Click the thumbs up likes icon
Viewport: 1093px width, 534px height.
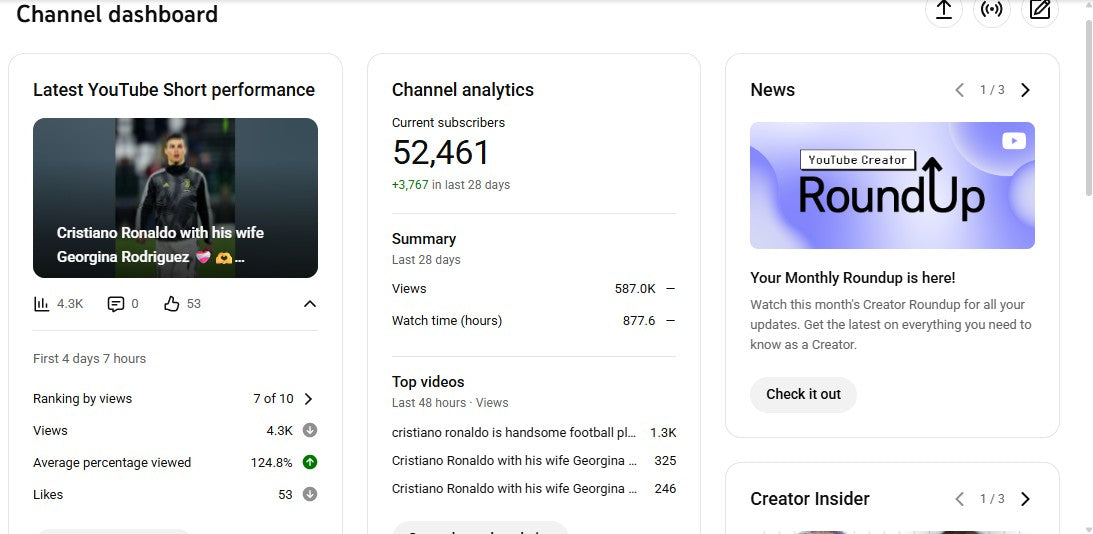click(x=171, y=304)
